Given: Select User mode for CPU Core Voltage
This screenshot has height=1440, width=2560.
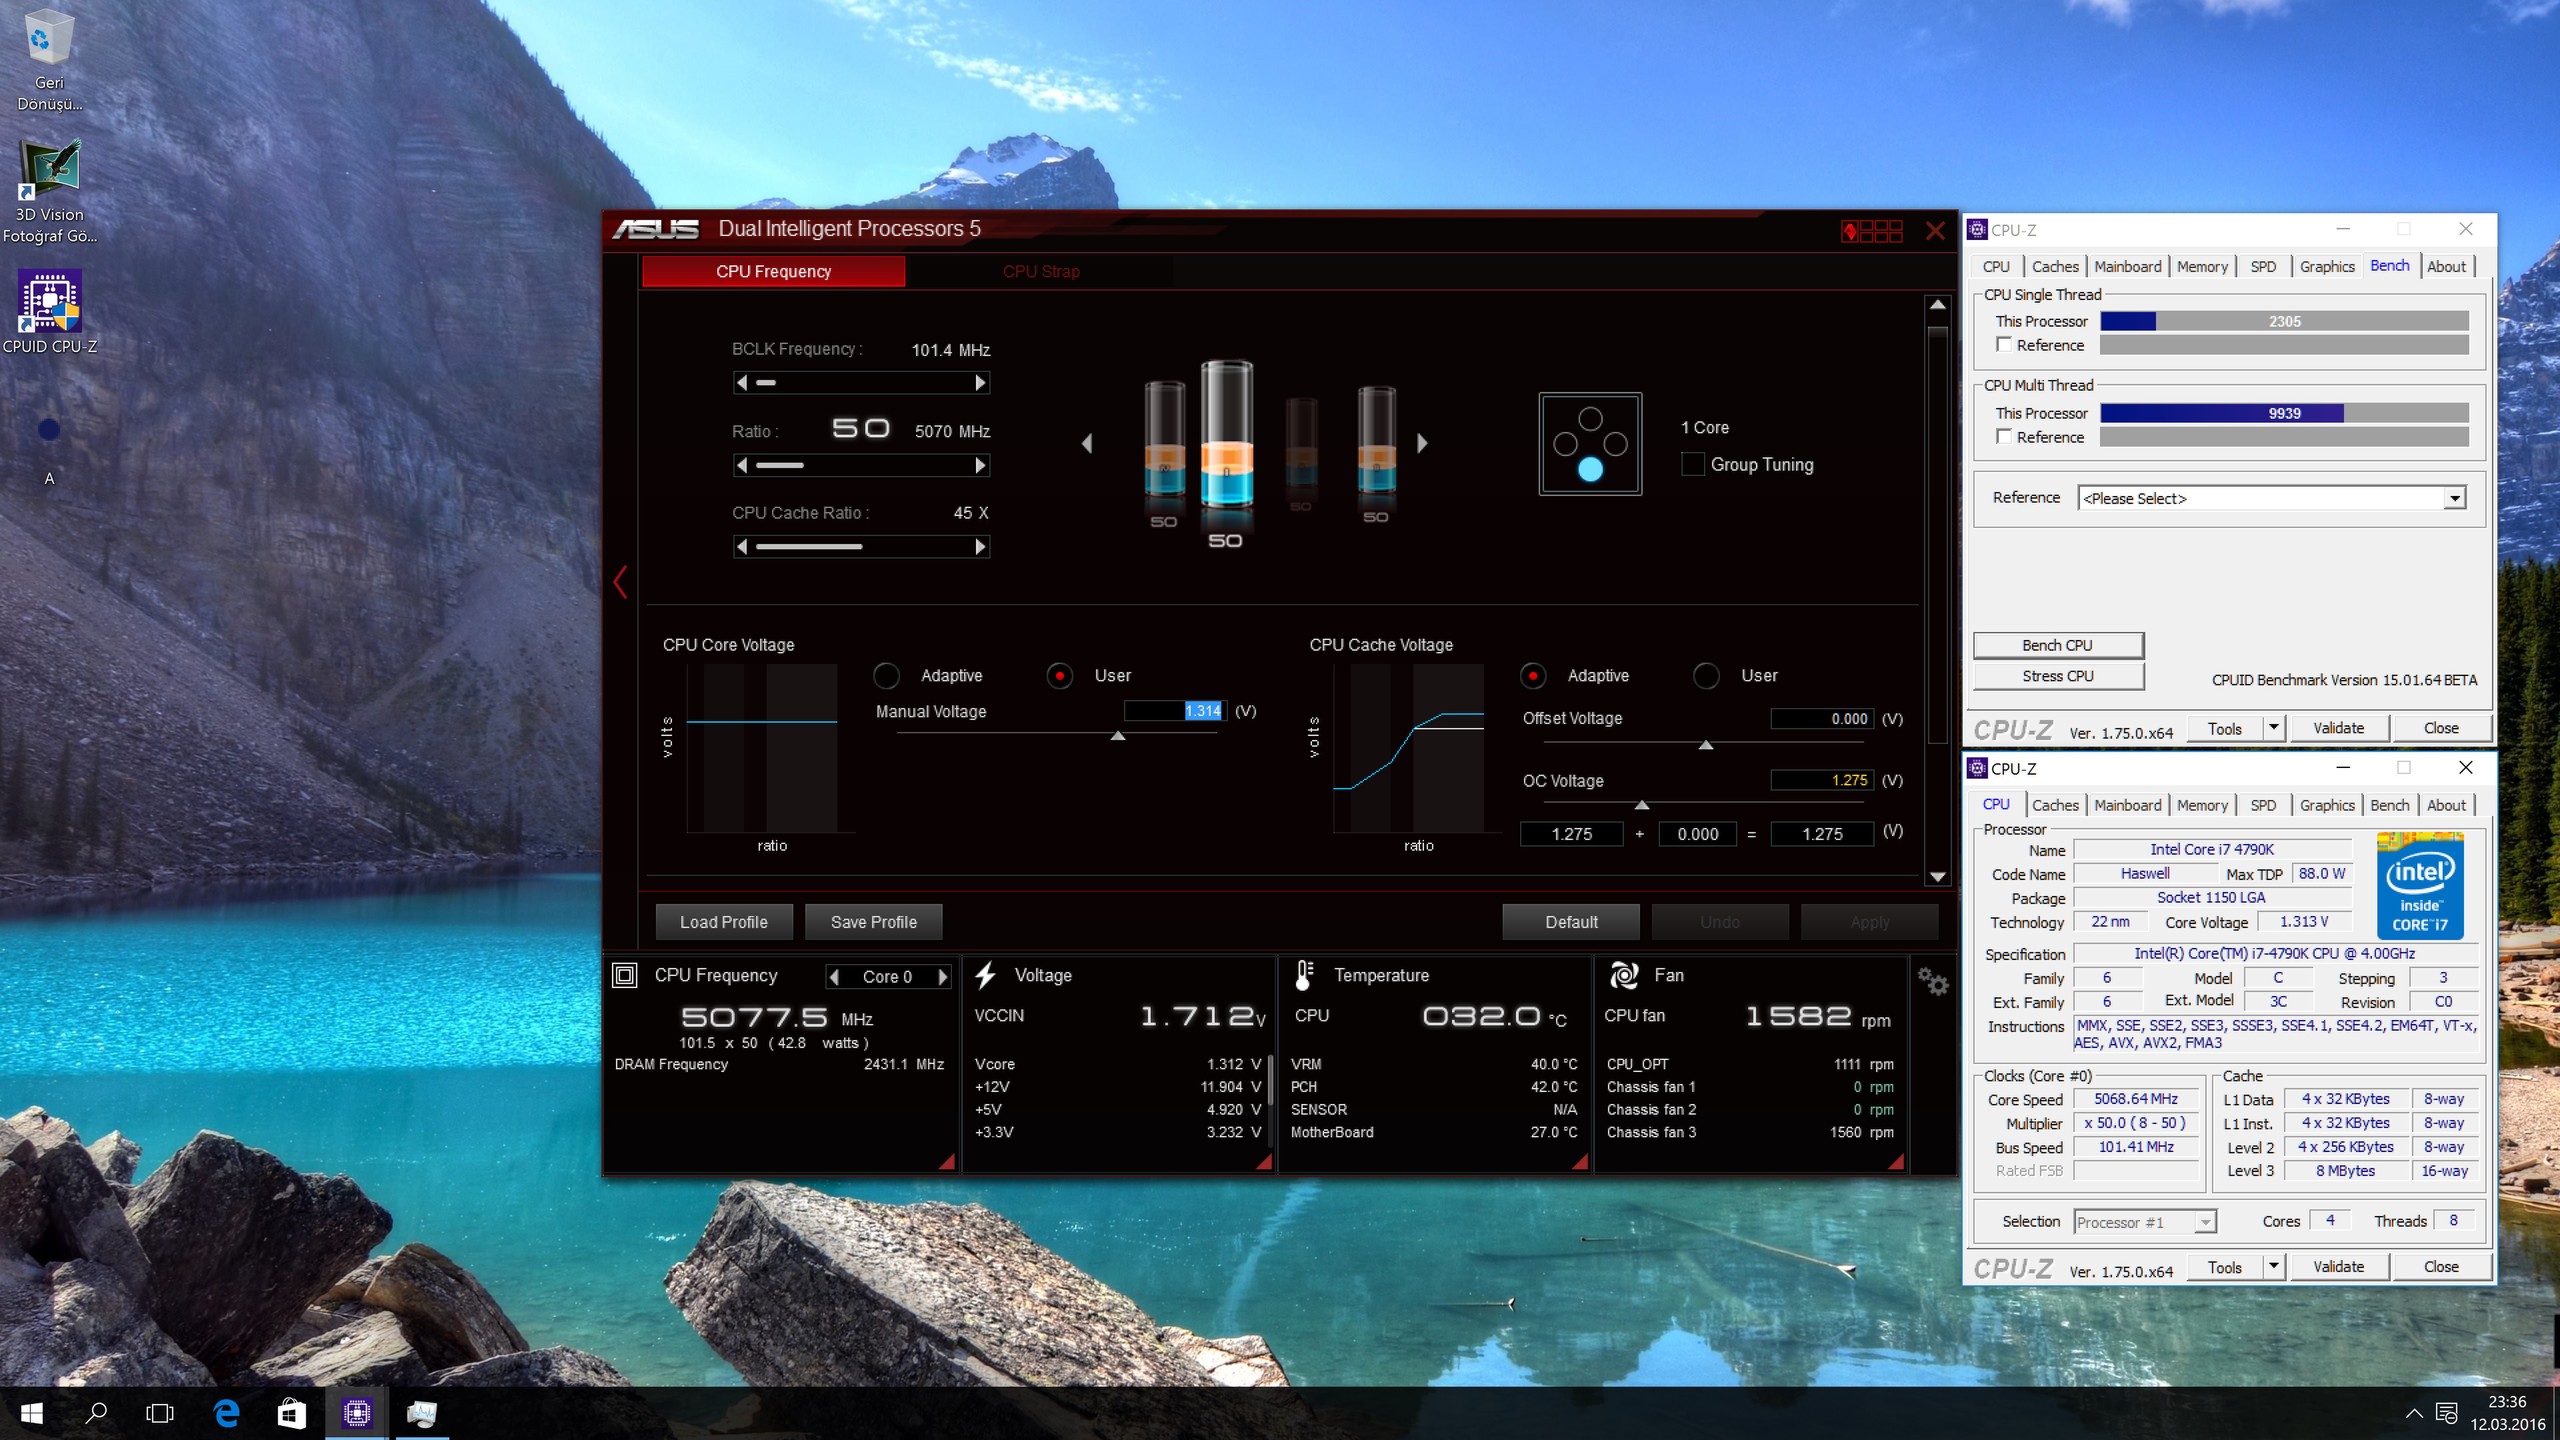Looking at the screenshot, I should 1059,676.
